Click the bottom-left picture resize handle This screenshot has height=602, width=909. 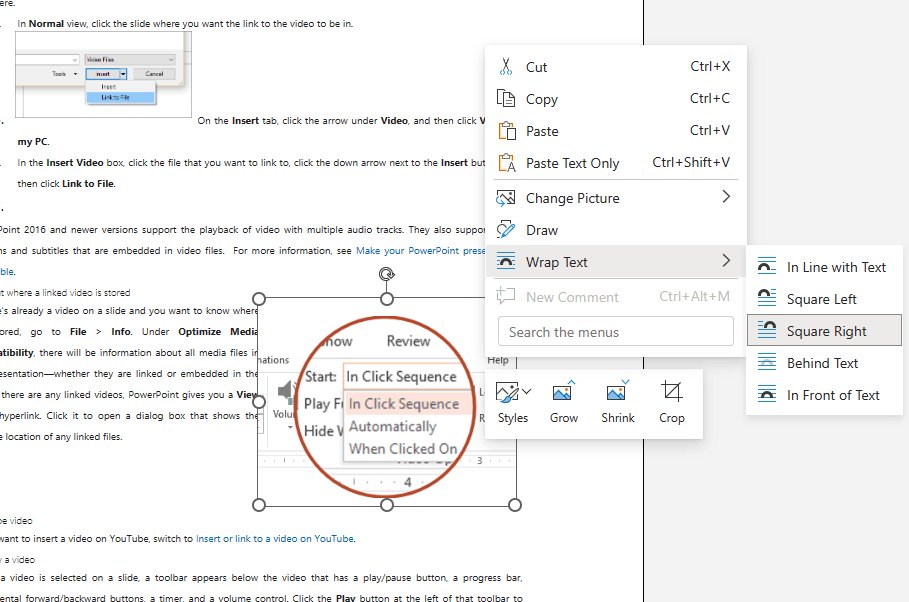click(259, 505)
